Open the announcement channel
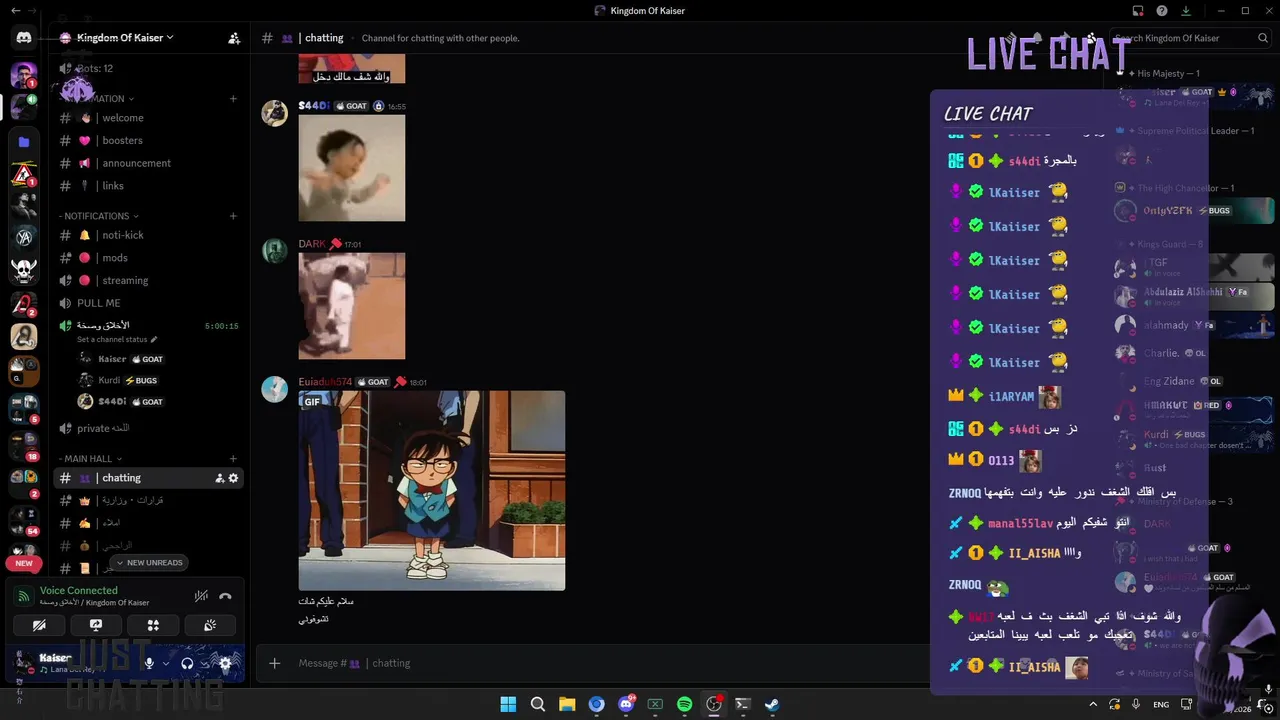This screenshot has height=720, width=1280. coord(150,163)
